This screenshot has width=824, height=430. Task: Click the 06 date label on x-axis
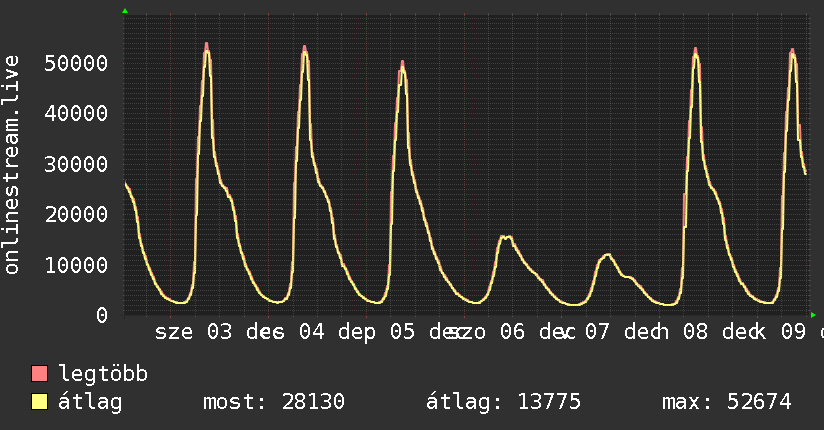tap(512, 332)
